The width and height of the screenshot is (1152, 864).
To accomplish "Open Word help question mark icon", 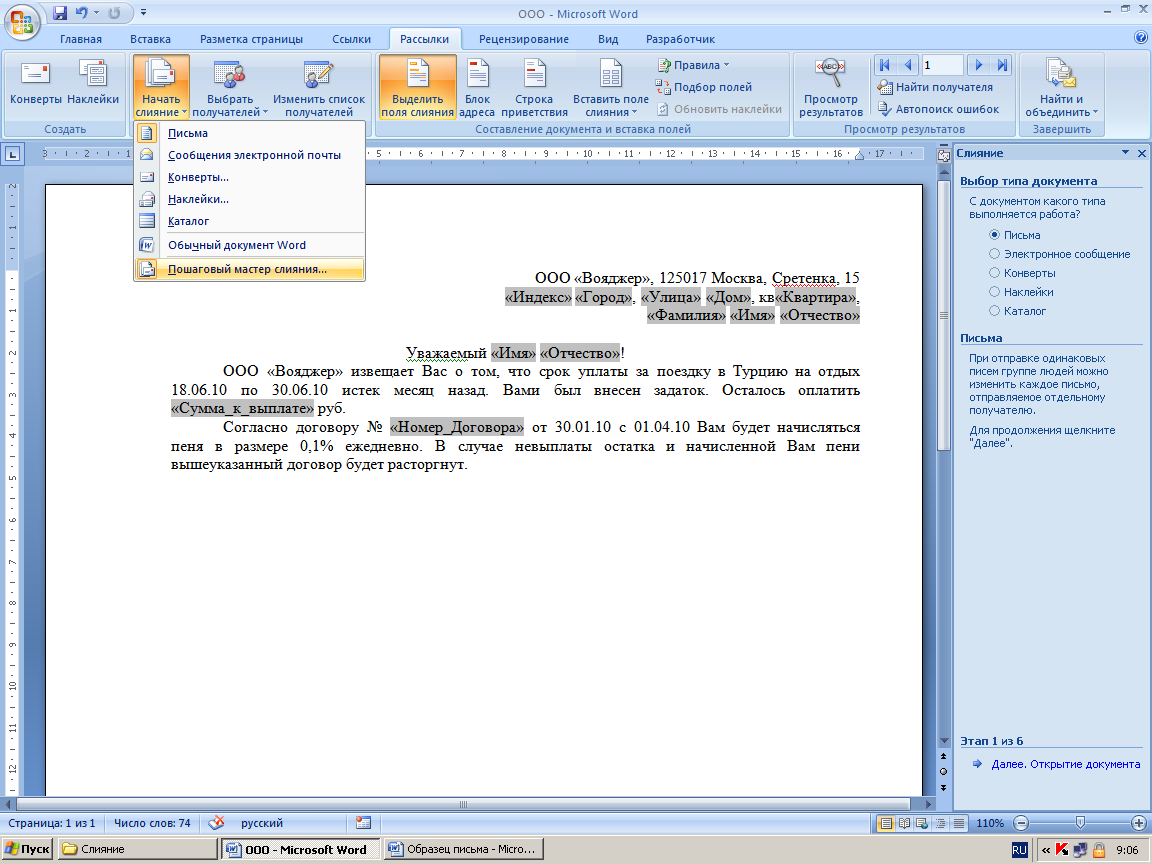I will coord(1142,37).
